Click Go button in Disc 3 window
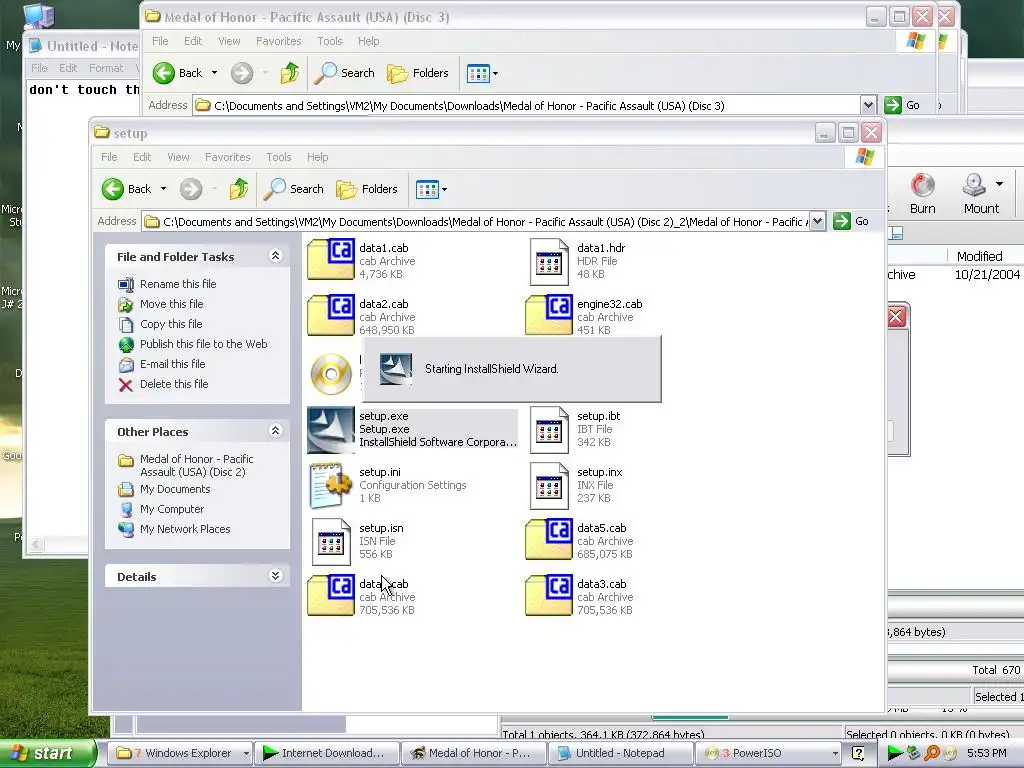The image size is (1024, 768). 902,105
